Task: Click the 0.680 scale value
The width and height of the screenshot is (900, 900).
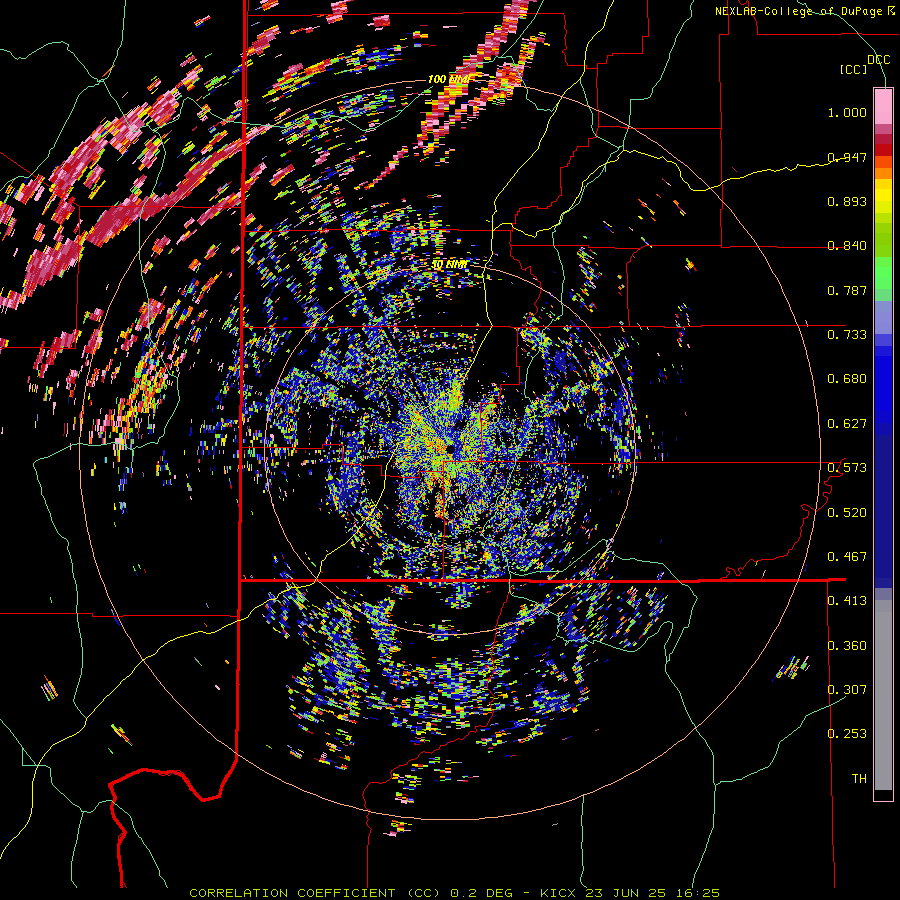Action: coord(847,379)
